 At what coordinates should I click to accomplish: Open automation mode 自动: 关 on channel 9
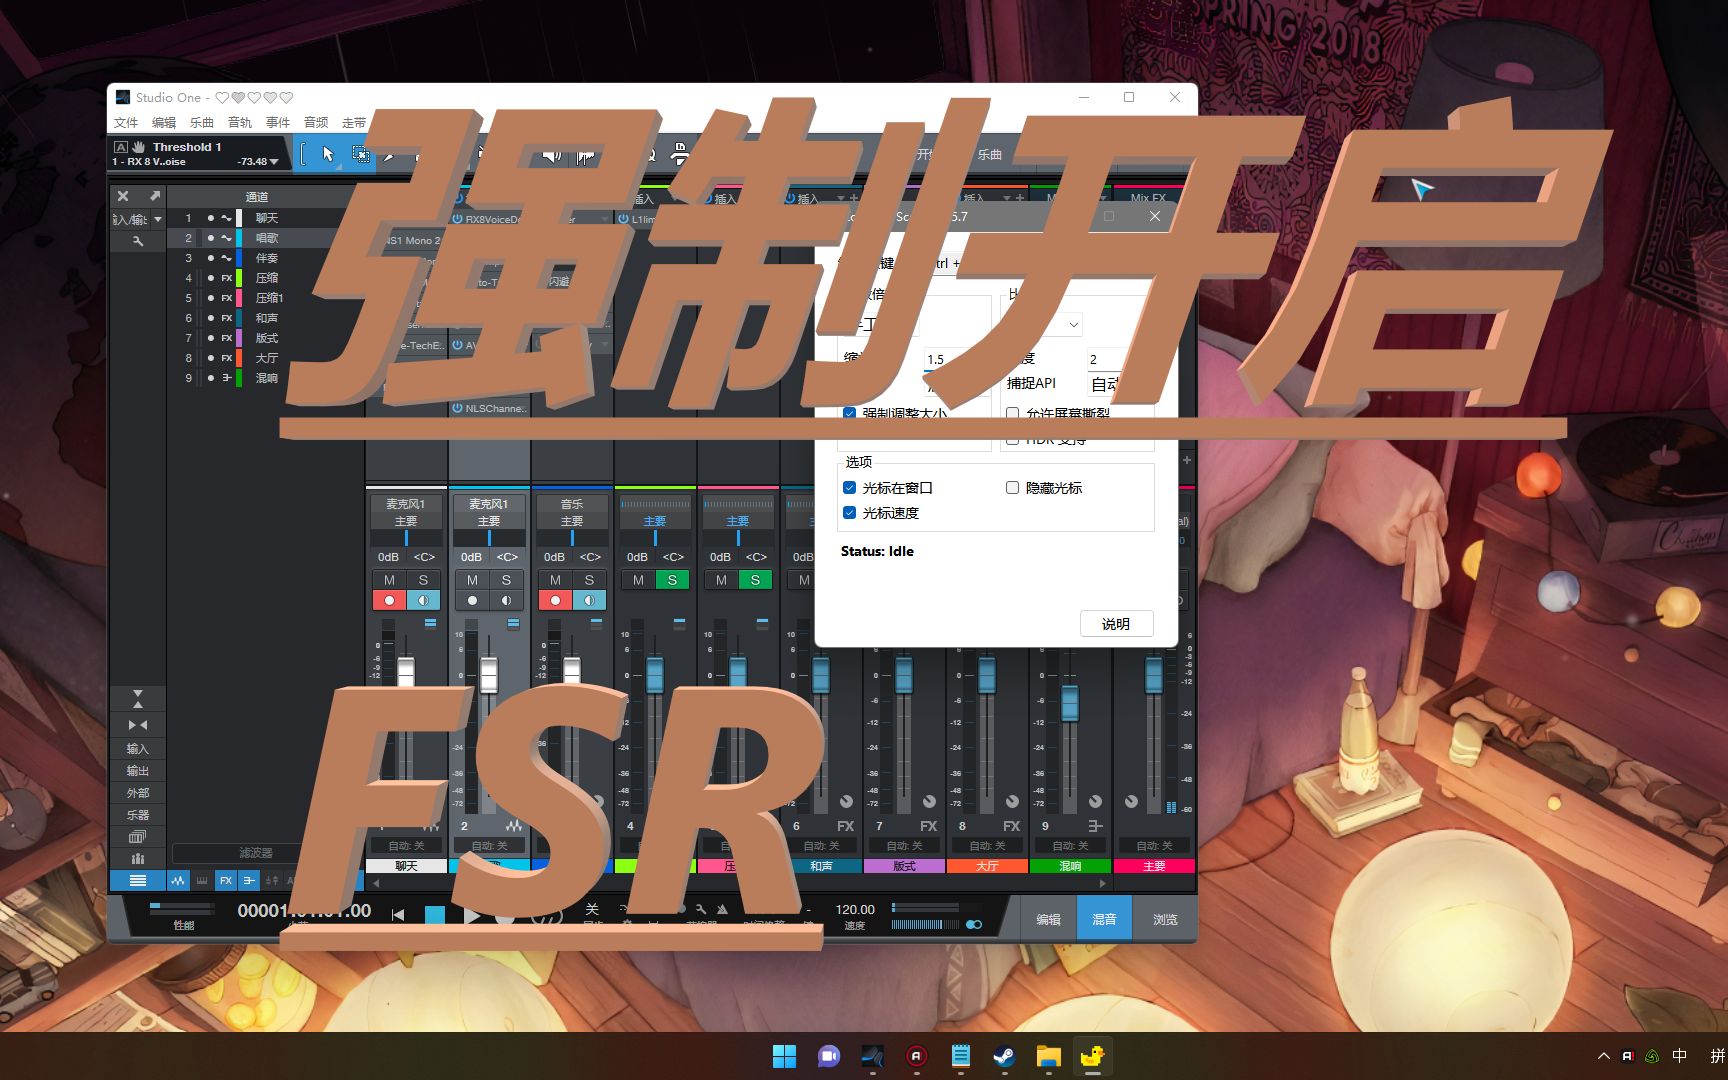coord(1070,846)
